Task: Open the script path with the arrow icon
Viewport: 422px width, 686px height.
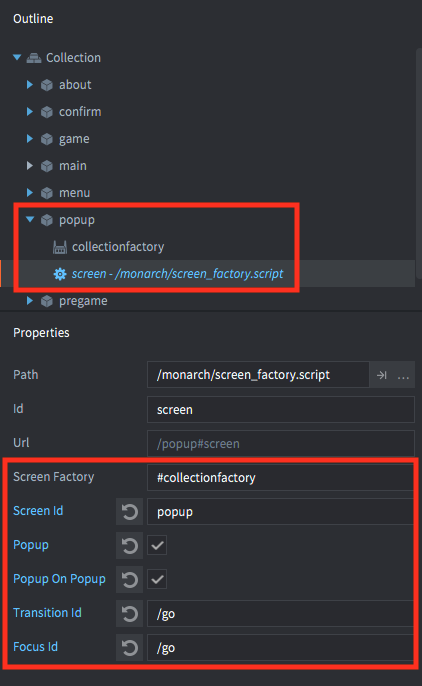Action: coord(381,375)
